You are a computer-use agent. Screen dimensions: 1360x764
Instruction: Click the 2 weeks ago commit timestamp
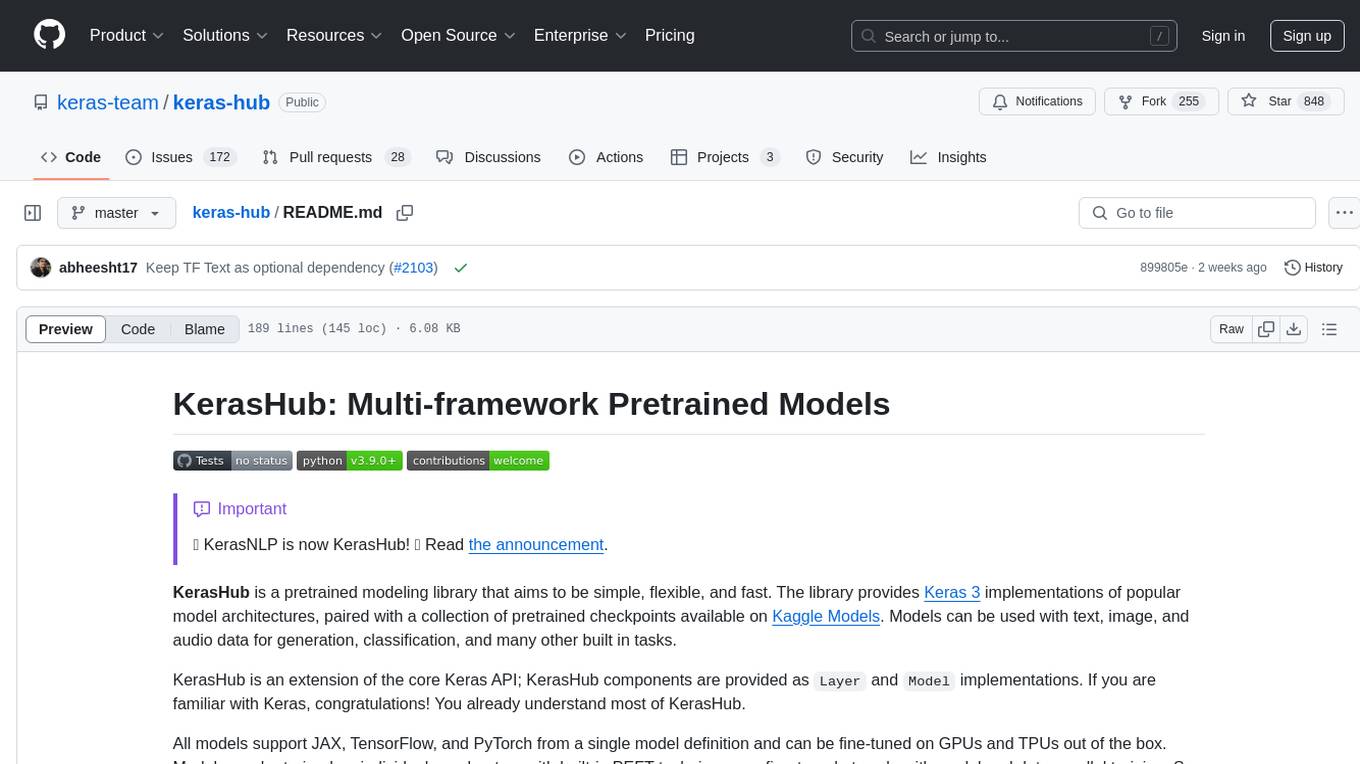[1231, 268]
